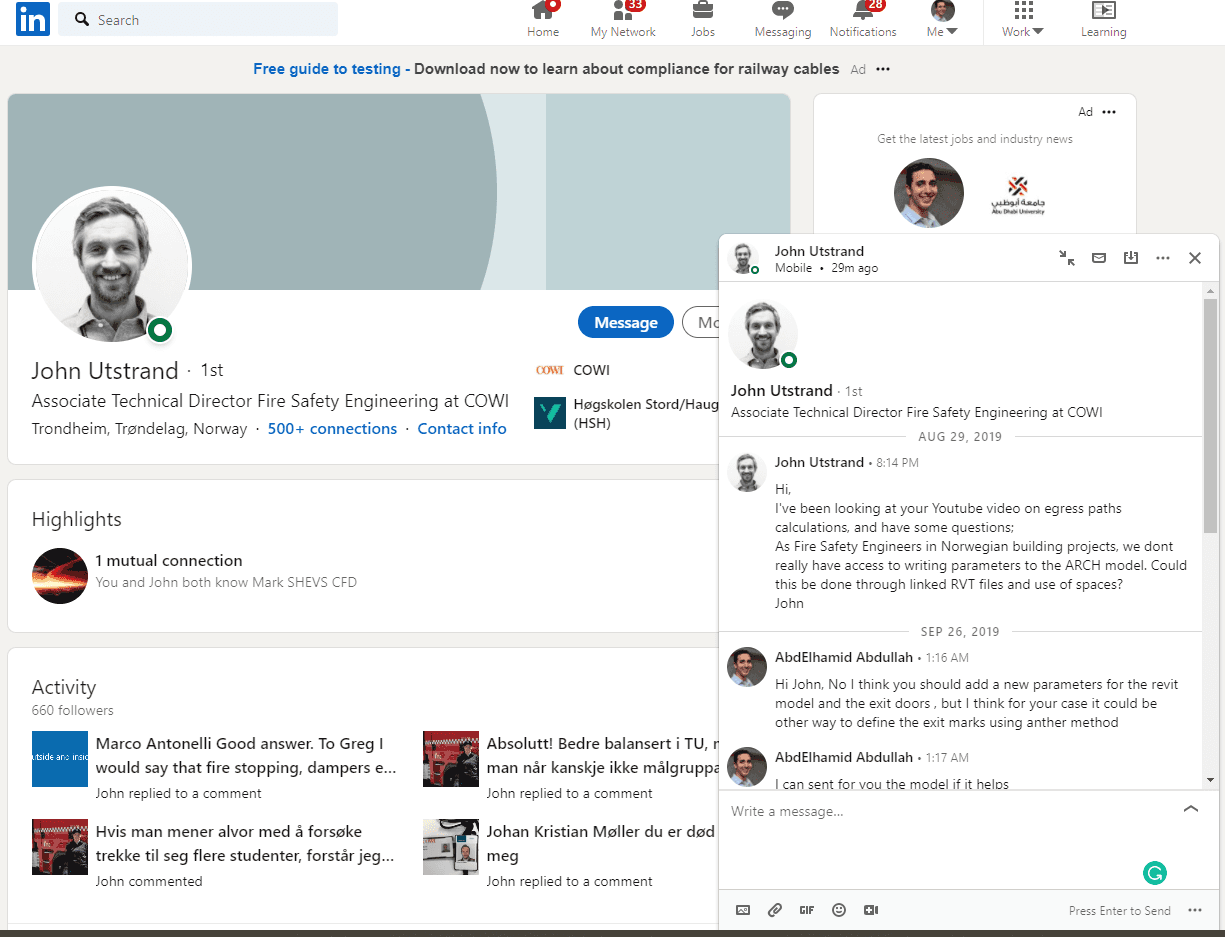Click the green Grammarly icon in message box
Screen dimensions: 1225x937
click(1154, 873)
